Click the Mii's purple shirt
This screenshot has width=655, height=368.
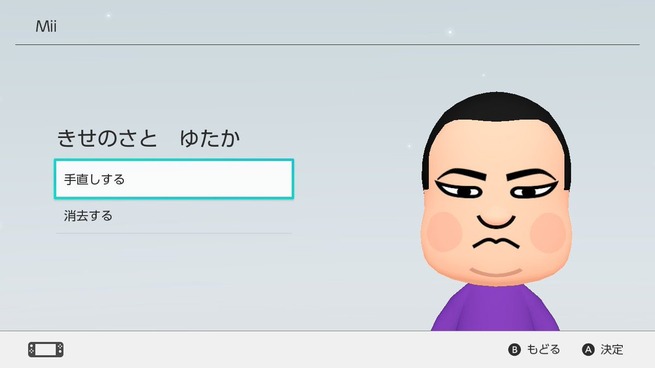point(495,308)
